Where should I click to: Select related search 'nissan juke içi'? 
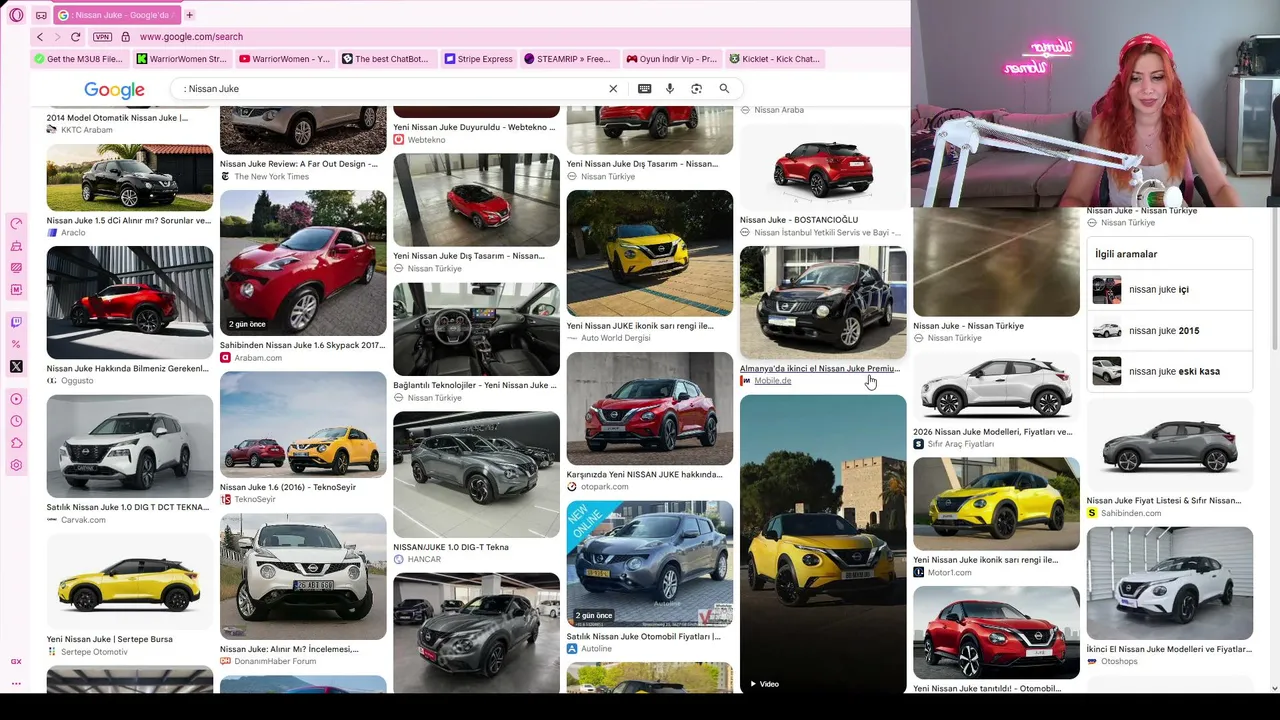pyautogui.click(x=1169, y=290)
